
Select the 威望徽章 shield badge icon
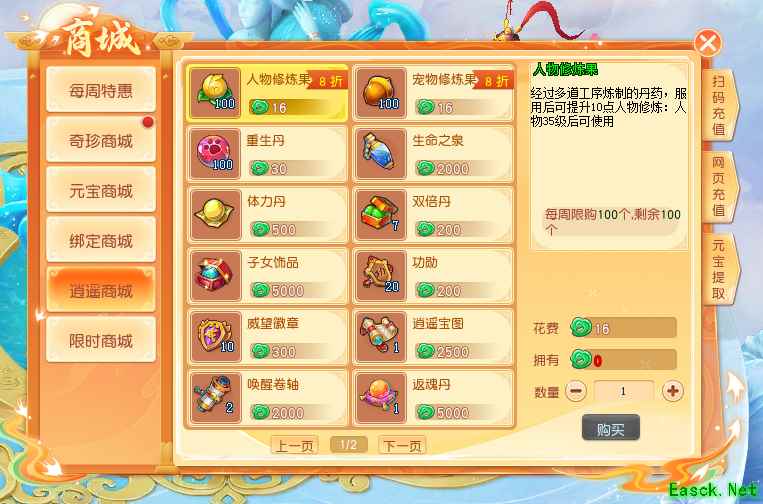click(x=215, y=337)
